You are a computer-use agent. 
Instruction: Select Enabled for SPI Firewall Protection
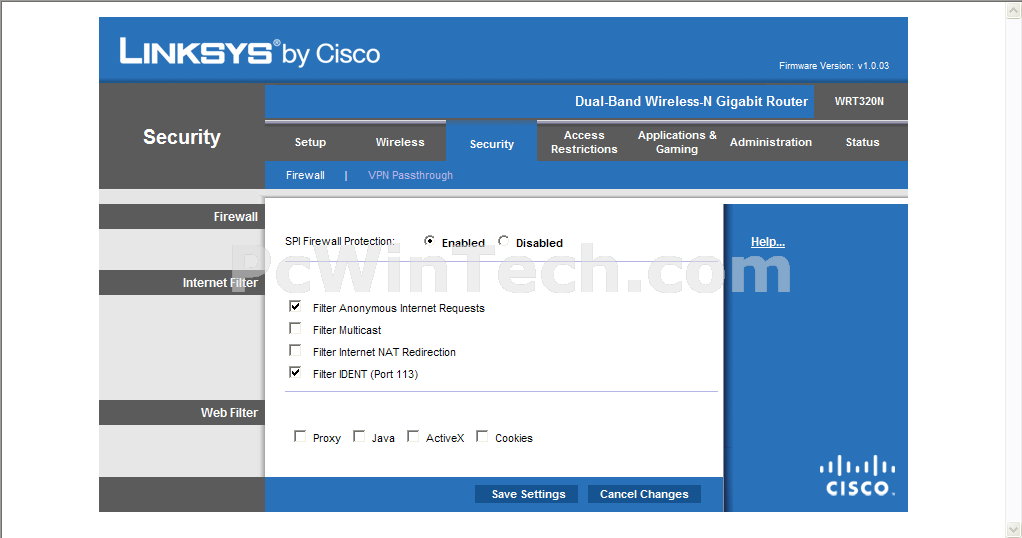(429, 241)
